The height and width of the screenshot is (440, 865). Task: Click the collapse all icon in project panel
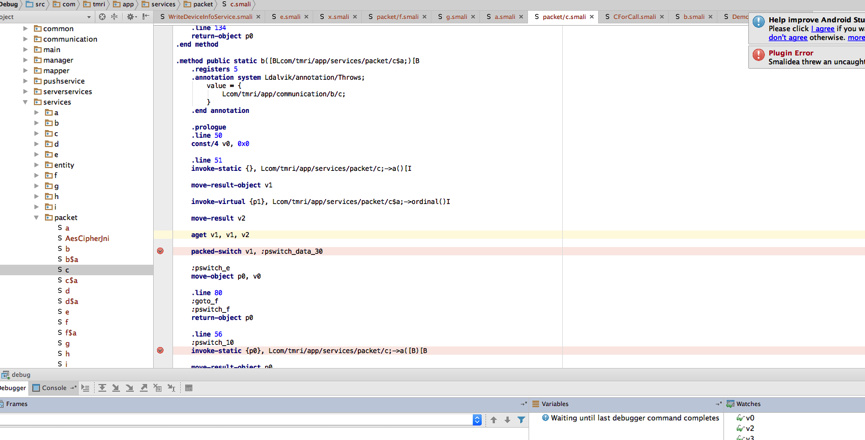pyautogui.click(x=115, y=17)
